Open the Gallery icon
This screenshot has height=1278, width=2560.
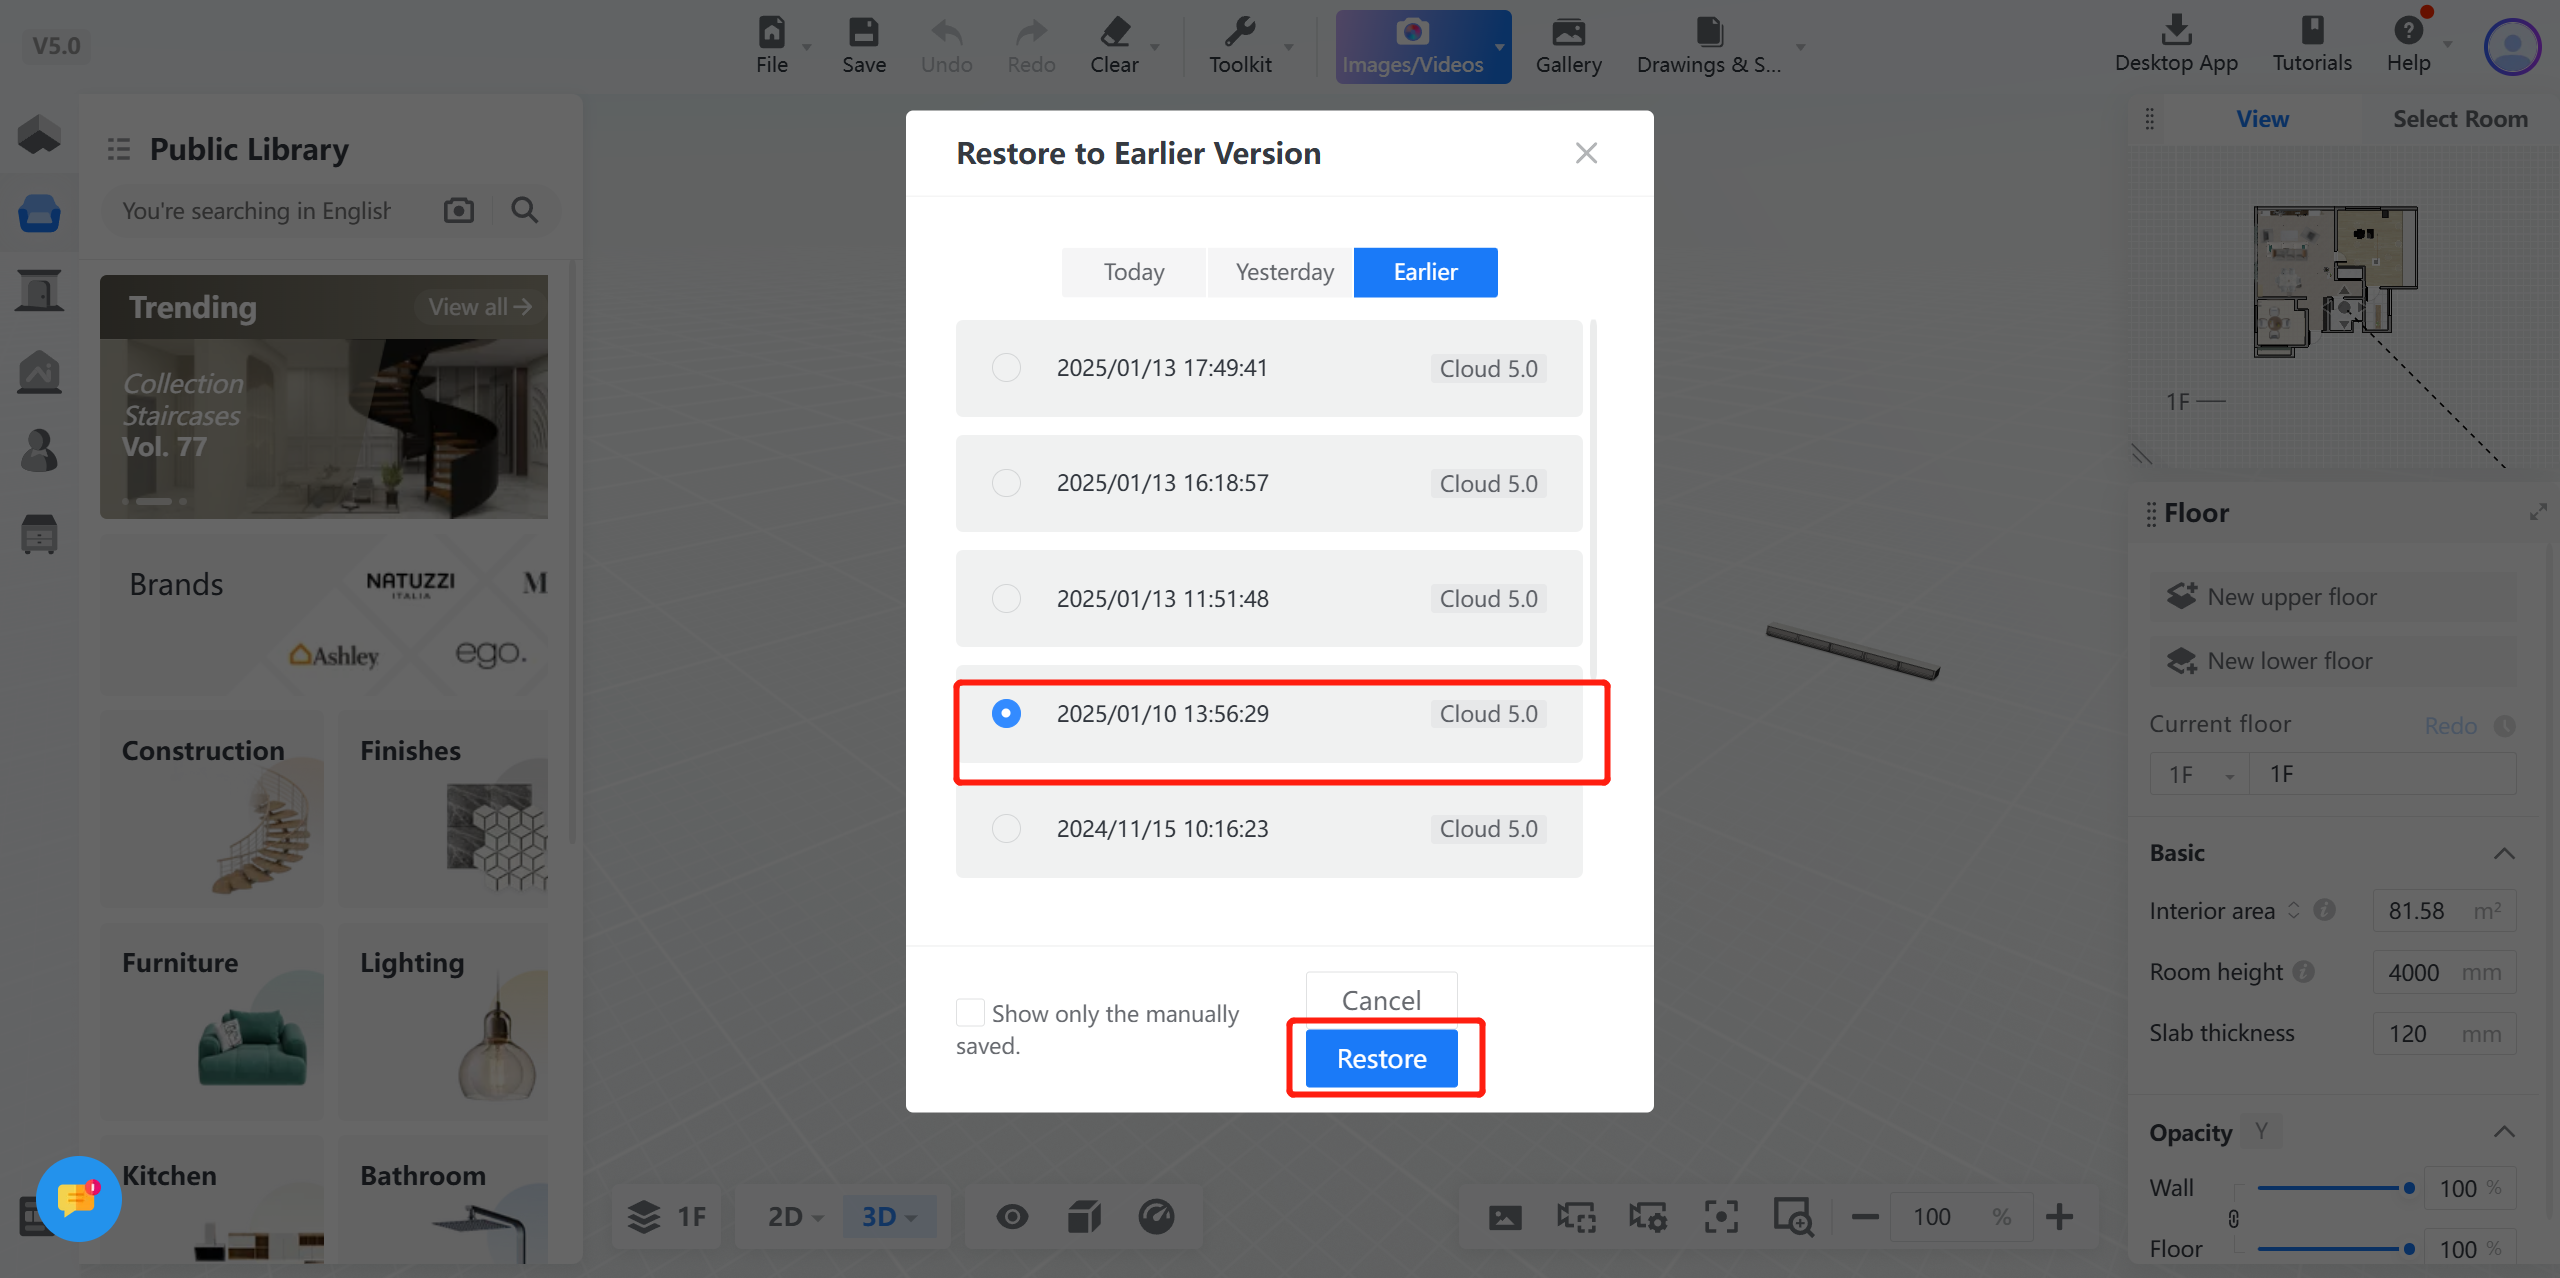click(1568, 33)
